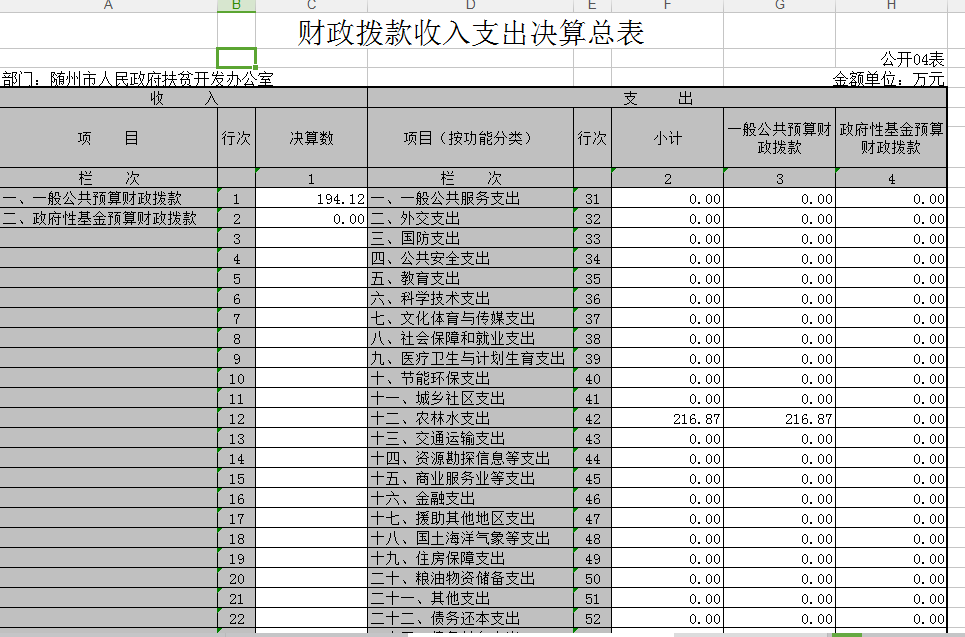Select the 十二、农林水支出 cell
This screenshot has width=965, height=637.
click(x=470, y=419)
